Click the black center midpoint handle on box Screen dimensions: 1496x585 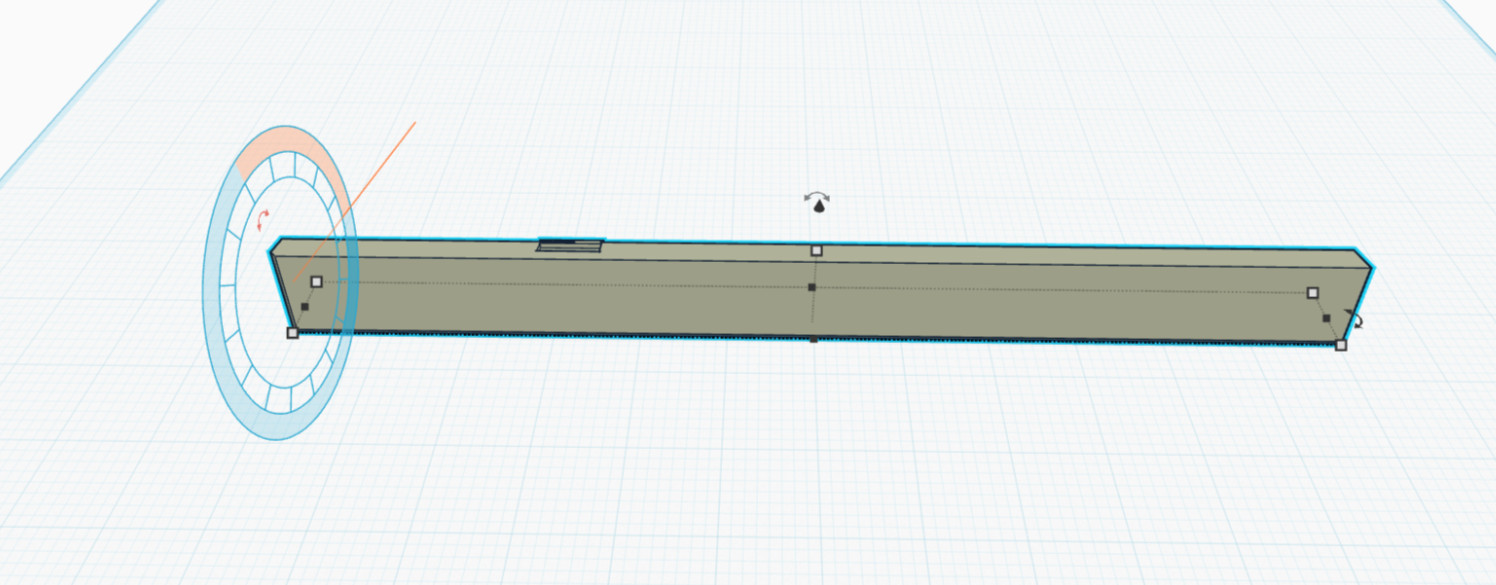pos(812,288)
